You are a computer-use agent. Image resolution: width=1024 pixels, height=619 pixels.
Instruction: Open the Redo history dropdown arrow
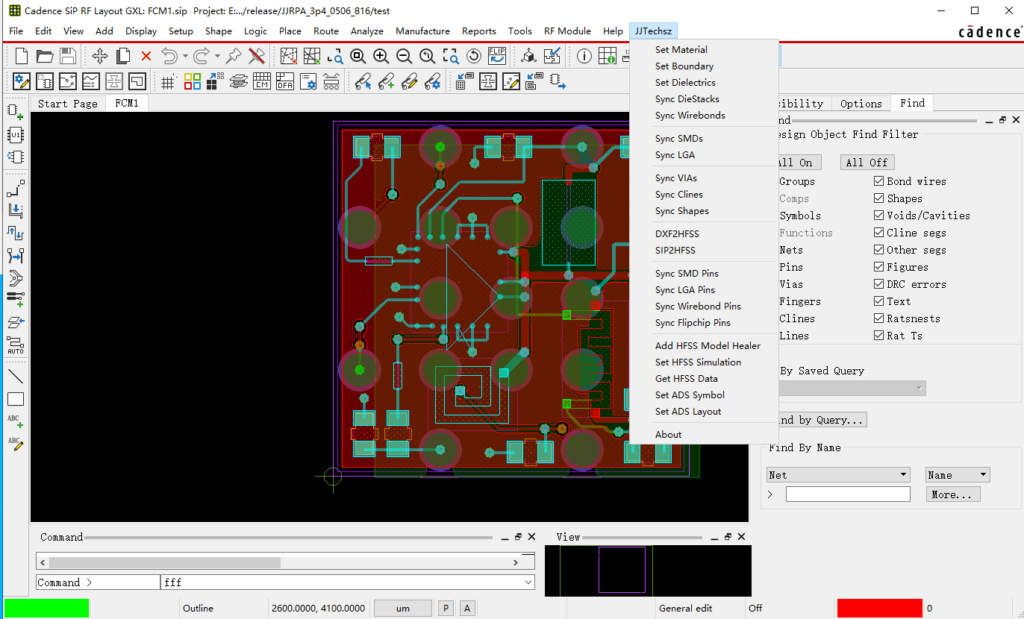click(217, 56)
